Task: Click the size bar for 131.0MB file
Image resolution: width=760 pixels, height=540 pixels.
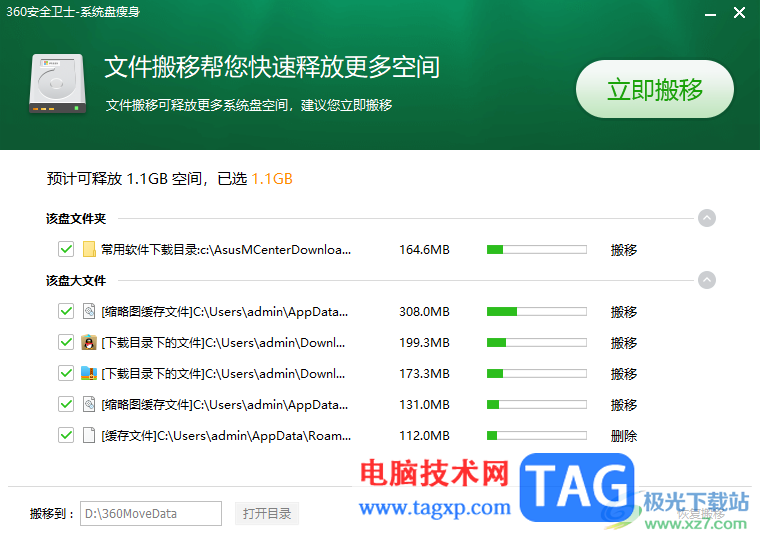Action: pyautogui.click(x=537, y=405)
